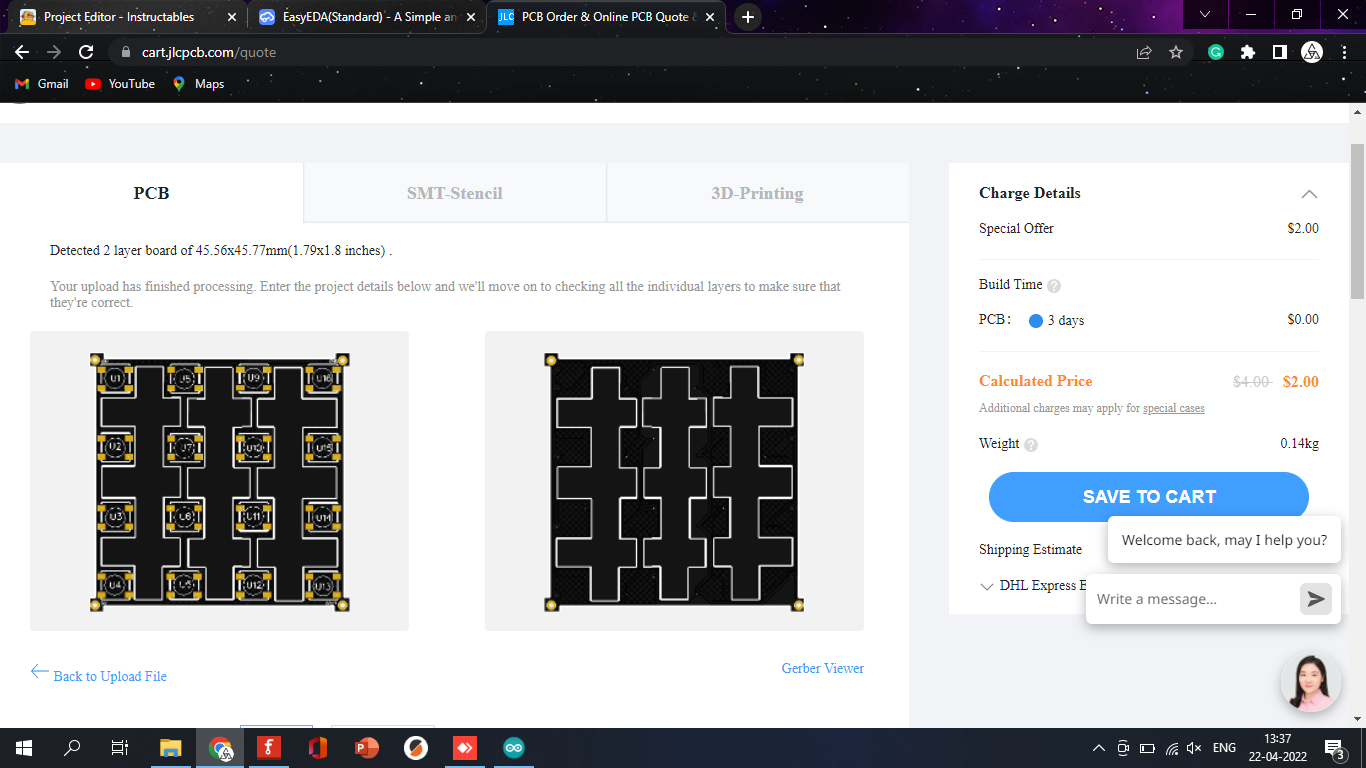Open the Build Time help tooltip icon
1366x768 pixels.
click(x=1052, y=285)
